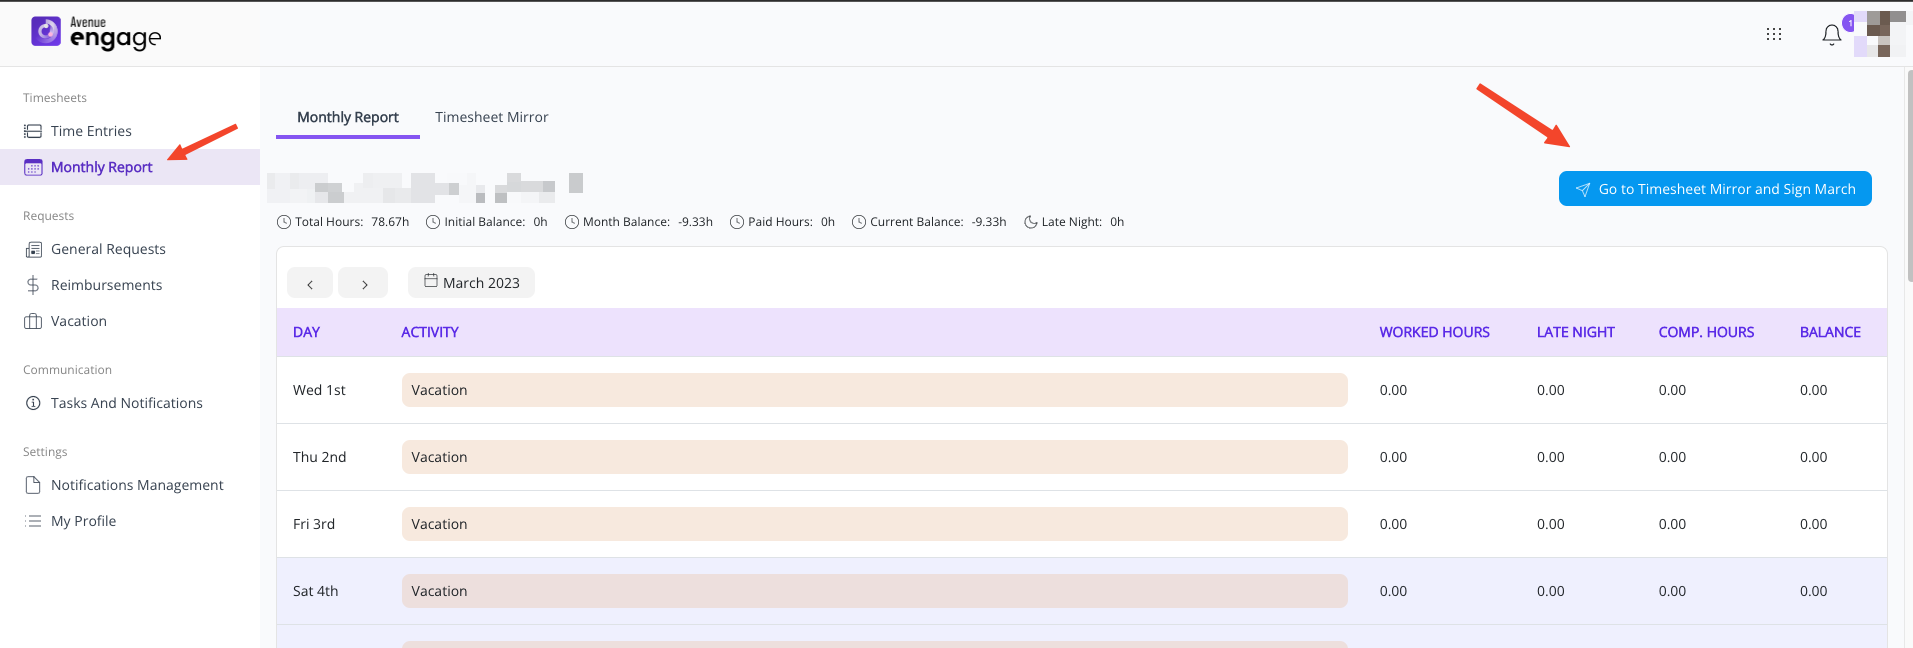Image resolution: width=1913 pixels, height=648 pixels.
Task: Click Go to Timesheet Mirror and Sign March
Action: point(1715,189)
